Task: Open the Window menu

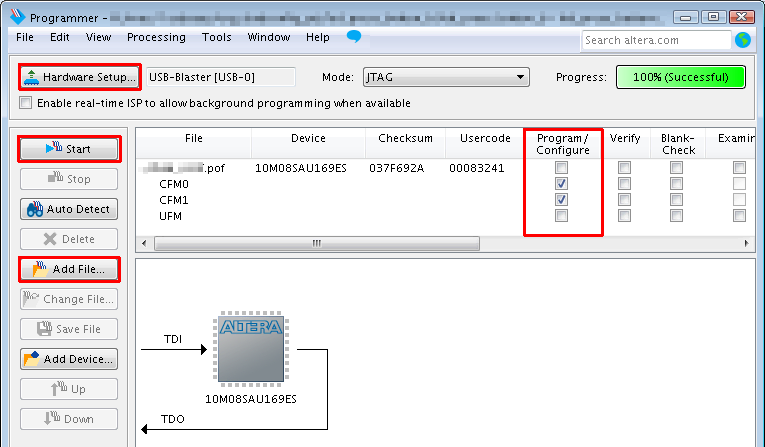Action: pyautogui.click(x=268, y=37)
